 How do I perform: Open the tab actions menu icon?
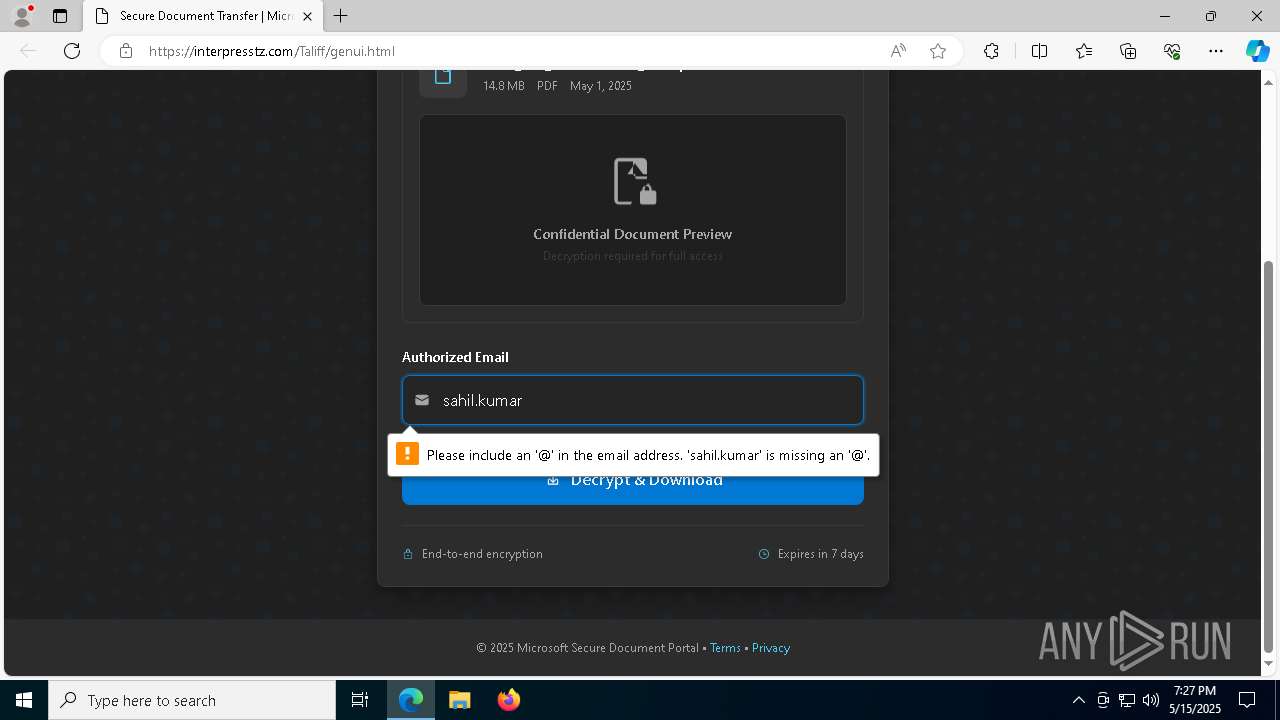pos(60,16)
